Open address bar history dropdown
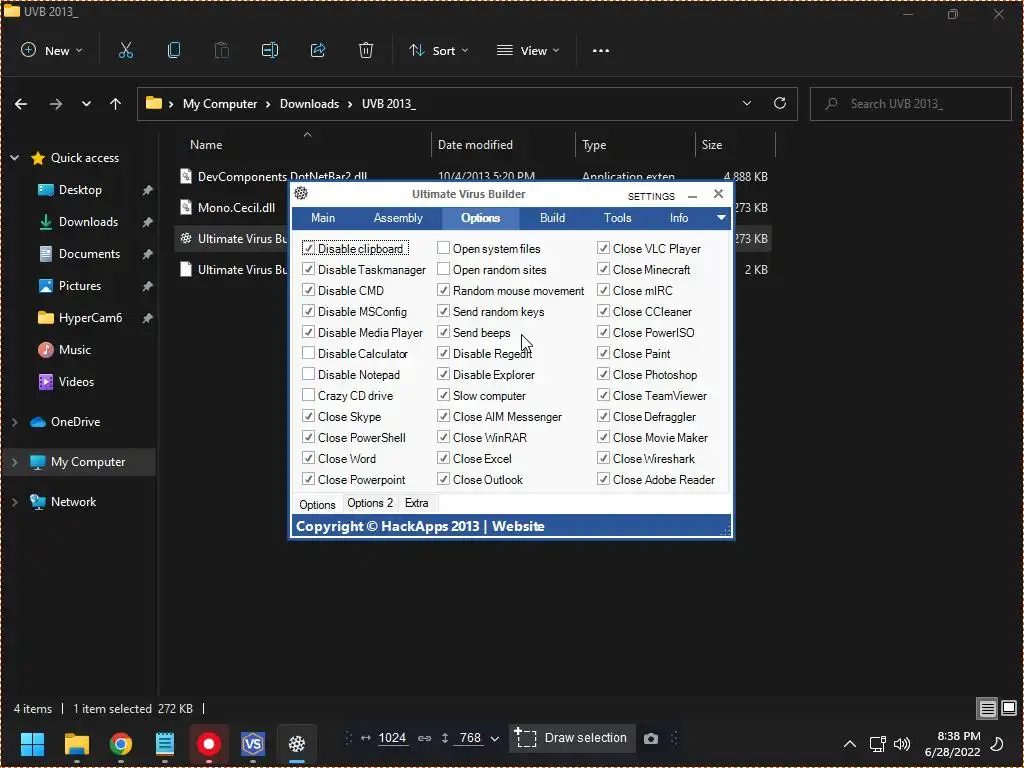The width and height of the screenshot is (1024, 768). (746, 103)
